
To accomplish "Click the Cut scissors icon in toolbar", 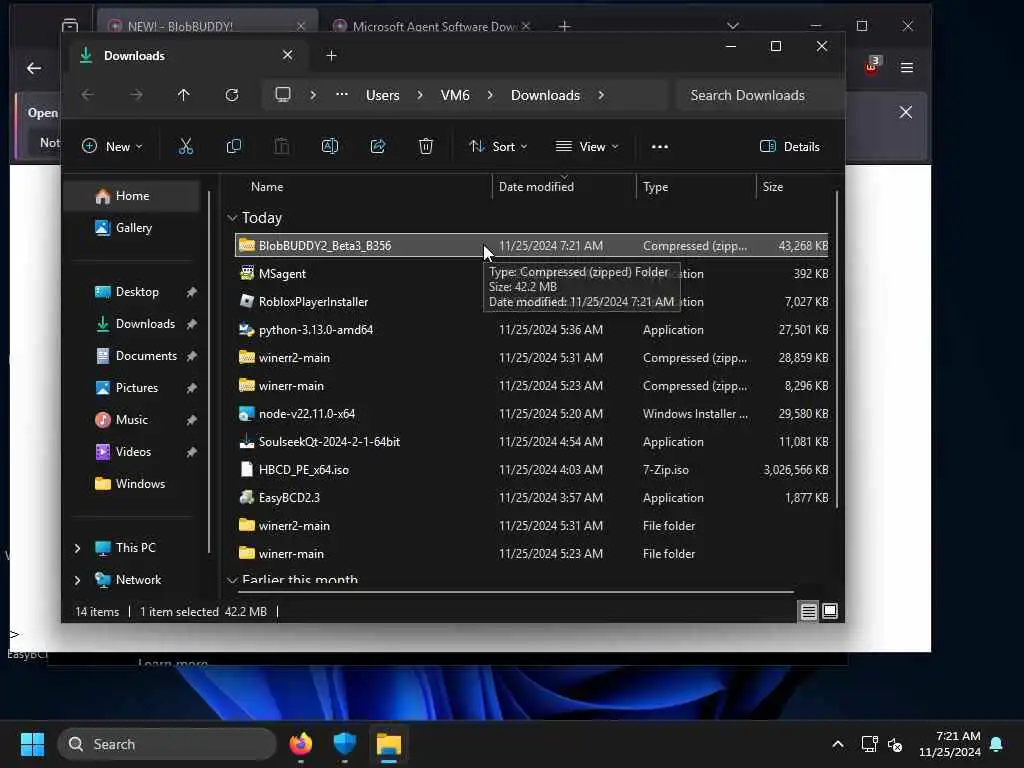I will (x=185, y=146).
